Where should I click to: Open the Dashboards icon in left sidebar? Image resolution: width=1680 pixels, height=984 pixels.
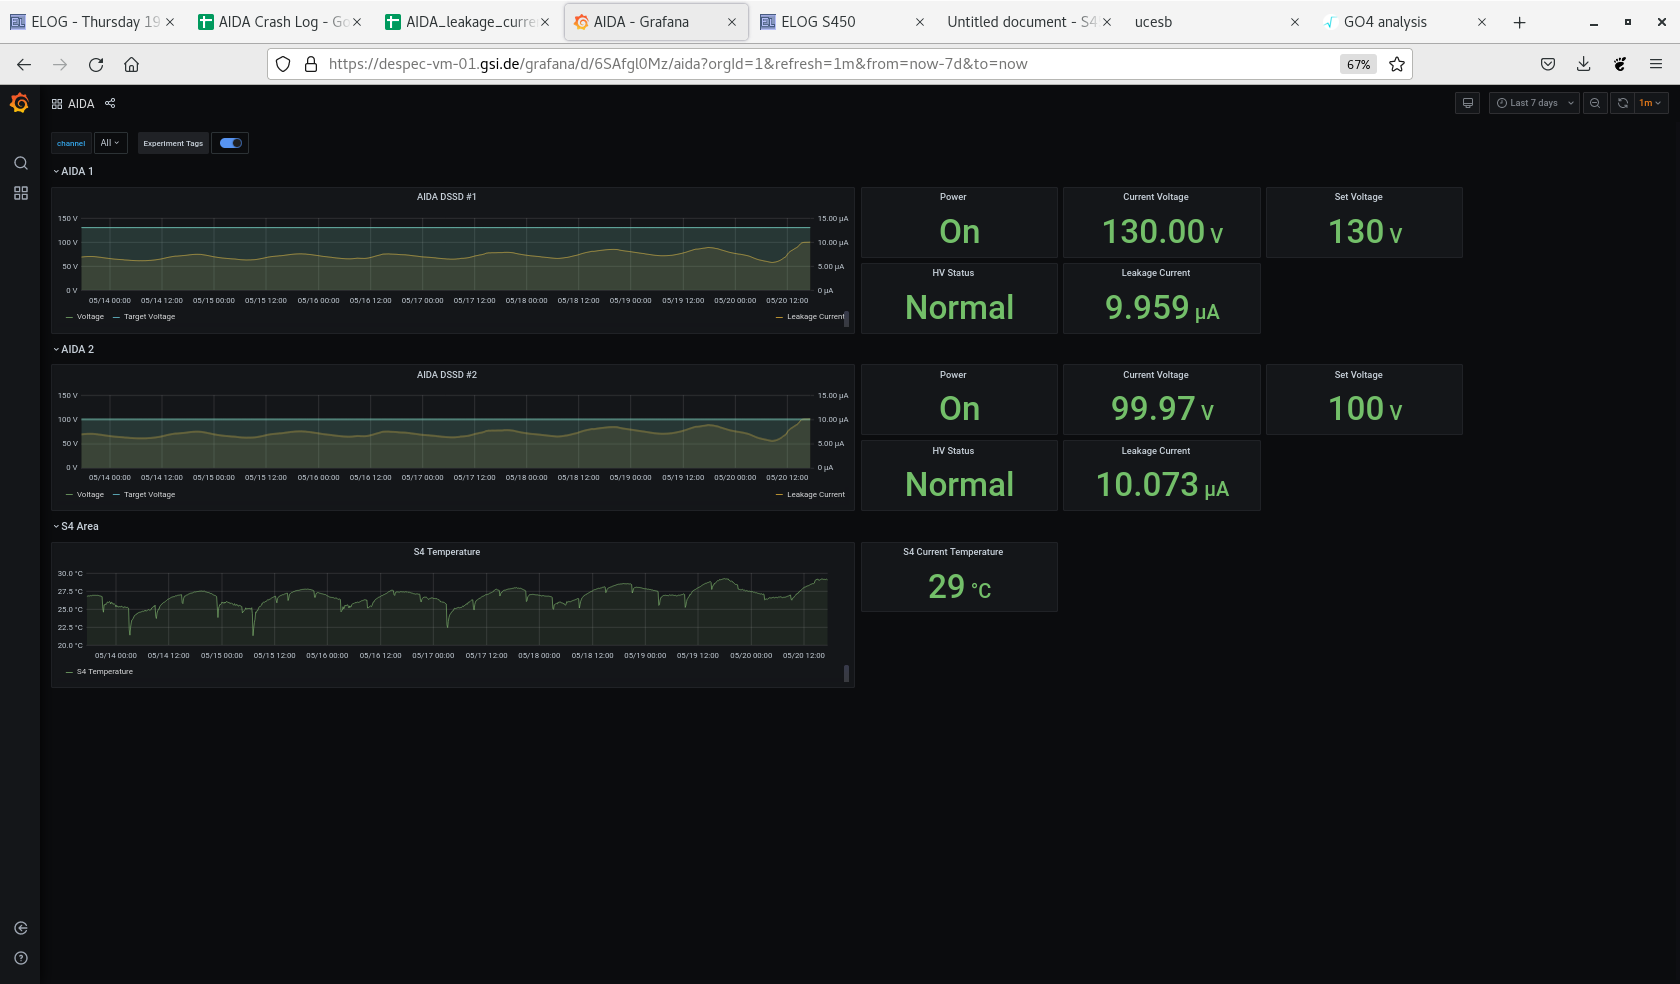pyautogui.click(x=20, y=193)
